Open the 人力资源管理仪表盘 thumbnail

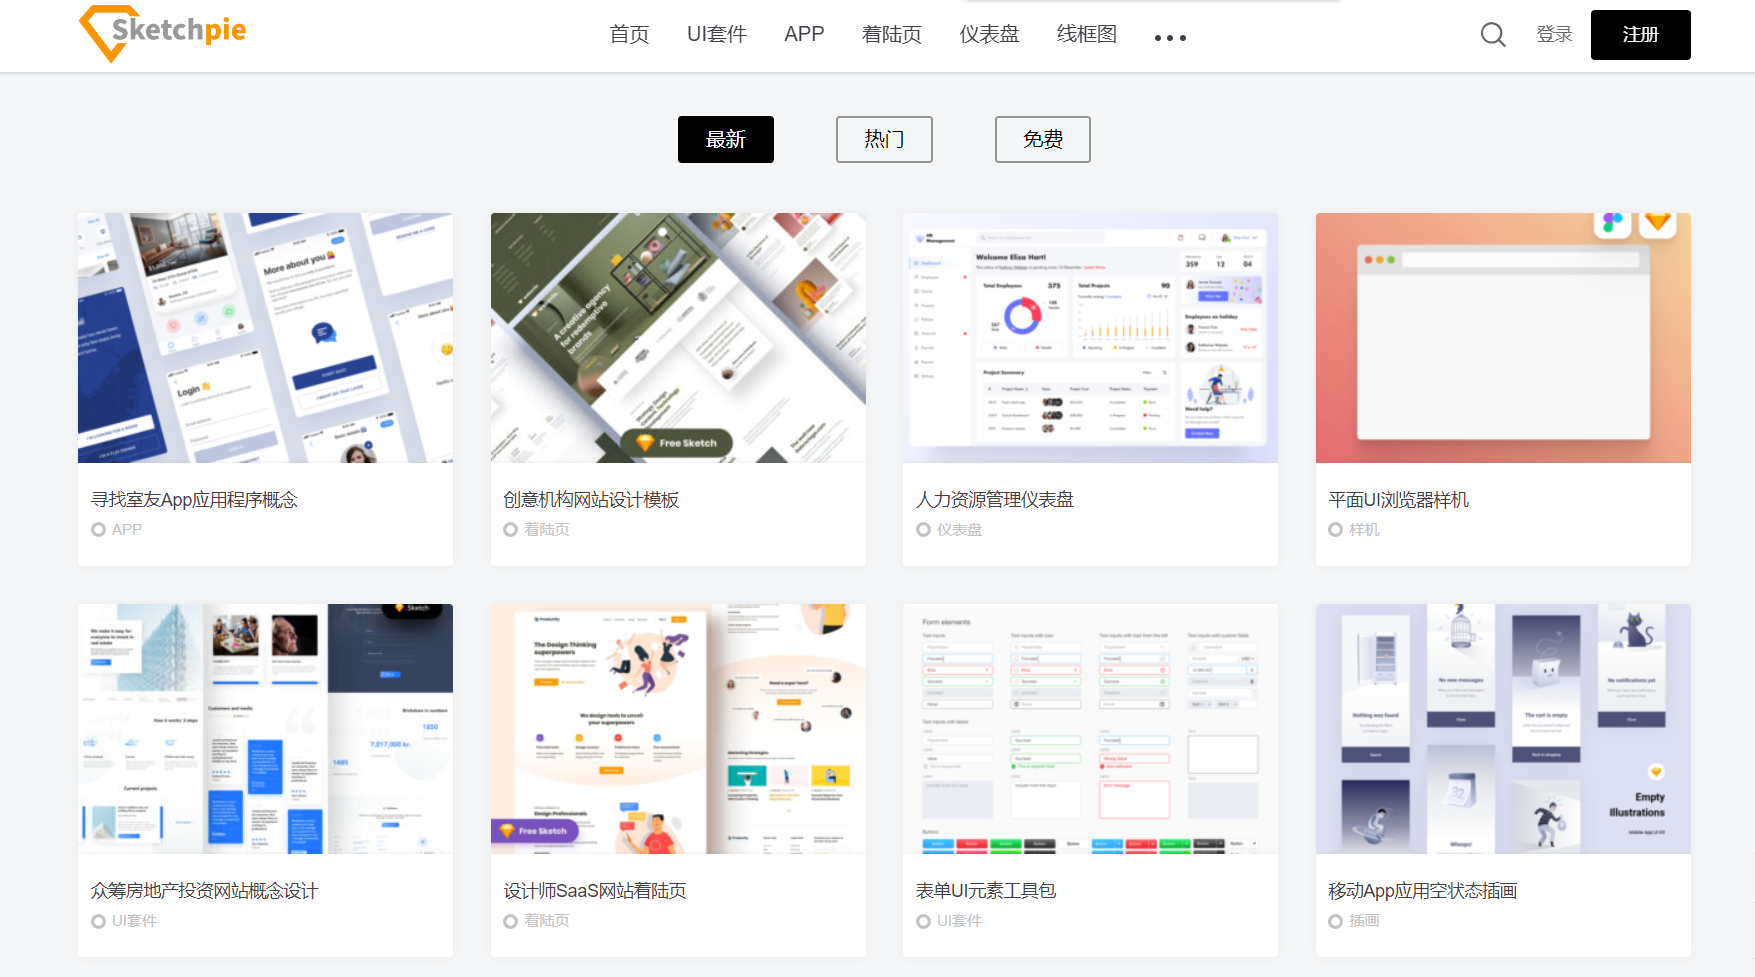1090,338
